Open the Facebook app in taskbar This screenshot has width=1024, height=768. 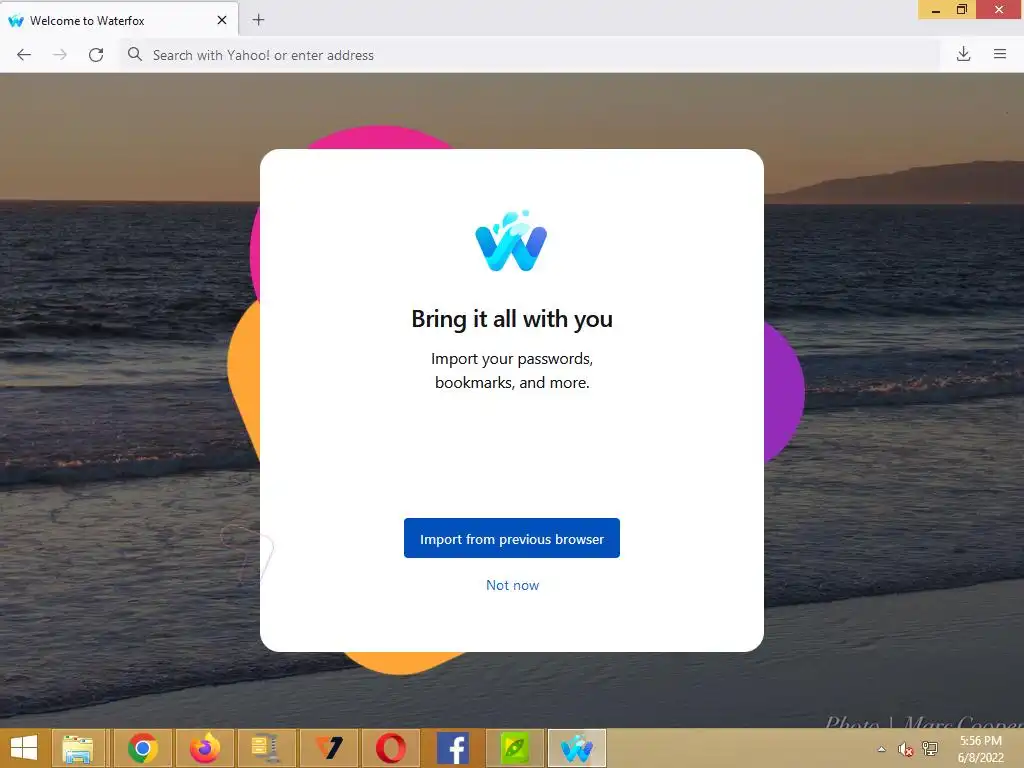pyautogui.click(x=453, y=748)
